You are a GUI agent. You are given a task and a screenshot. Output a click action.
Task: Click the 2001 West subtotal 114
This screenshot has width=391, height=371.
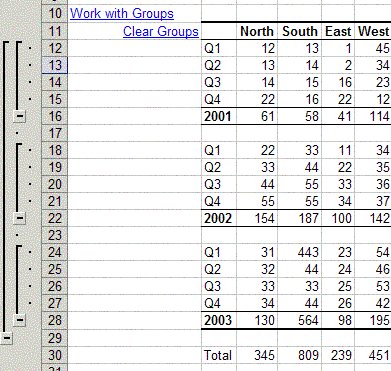373,116
